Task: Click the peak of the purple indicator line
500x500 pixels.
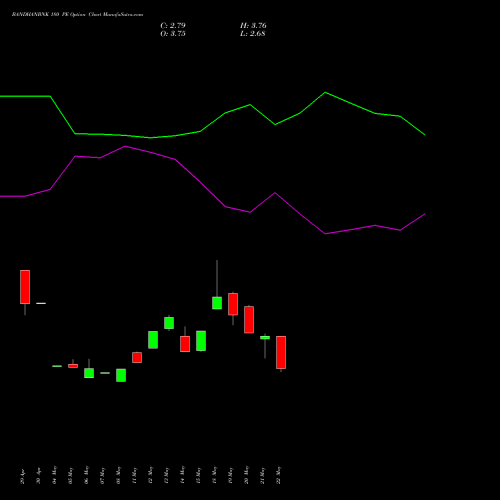Action: (125, 146)
